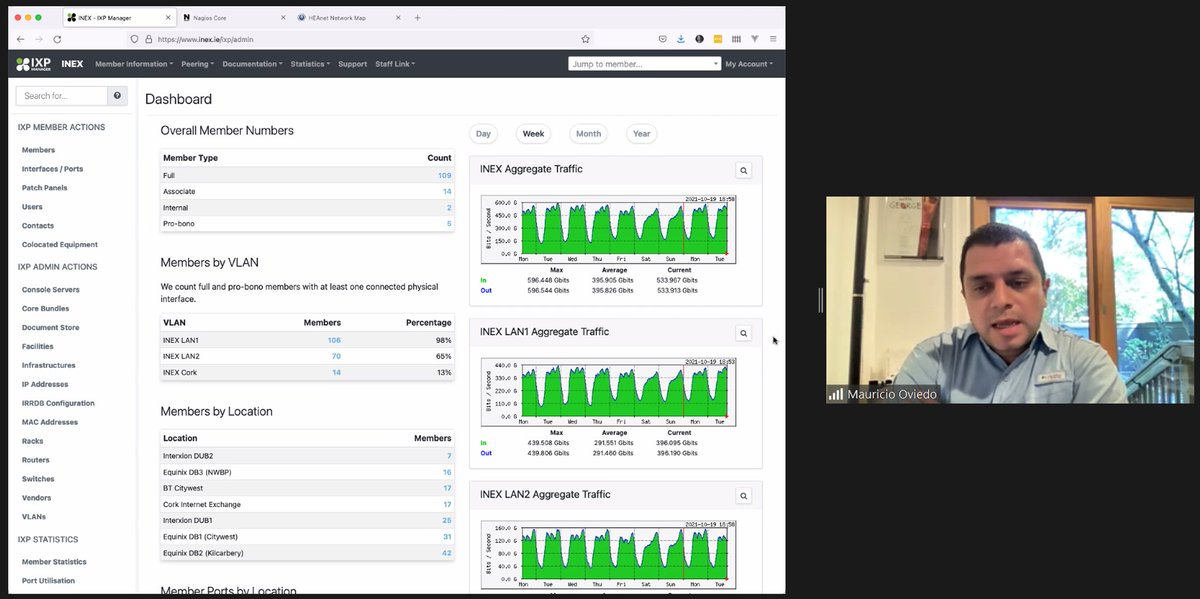Magnify the INEX Aggregate Traffic graph
This screenshot has height=599, width=1200.
744,171
